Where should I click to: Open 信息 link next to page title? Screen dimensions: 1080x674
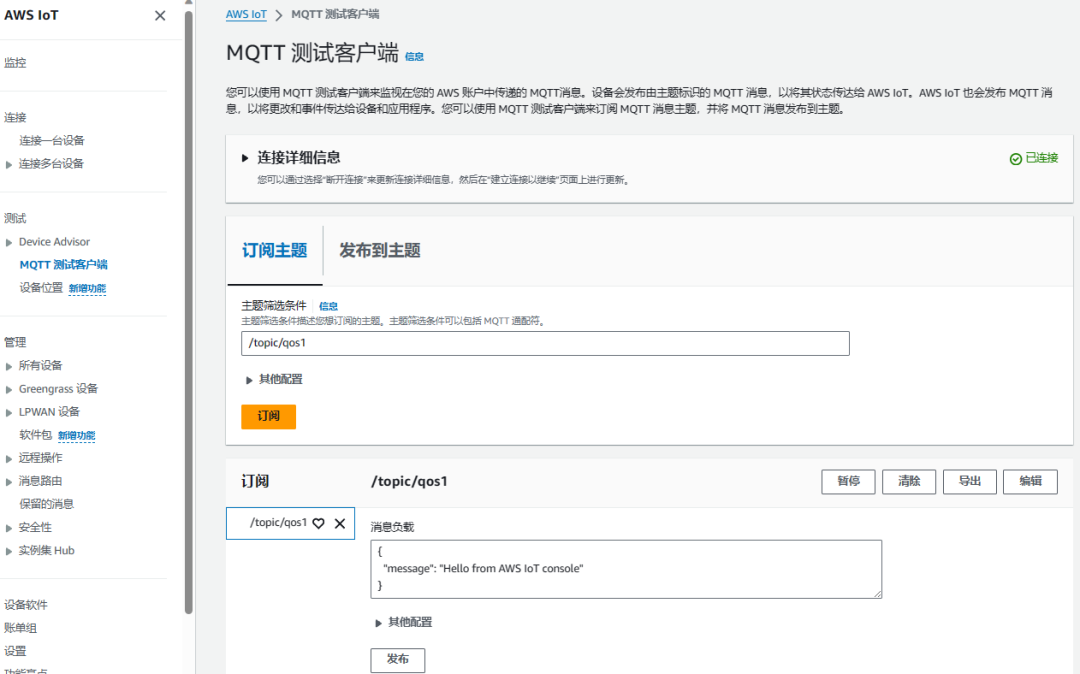coord(414,57)
